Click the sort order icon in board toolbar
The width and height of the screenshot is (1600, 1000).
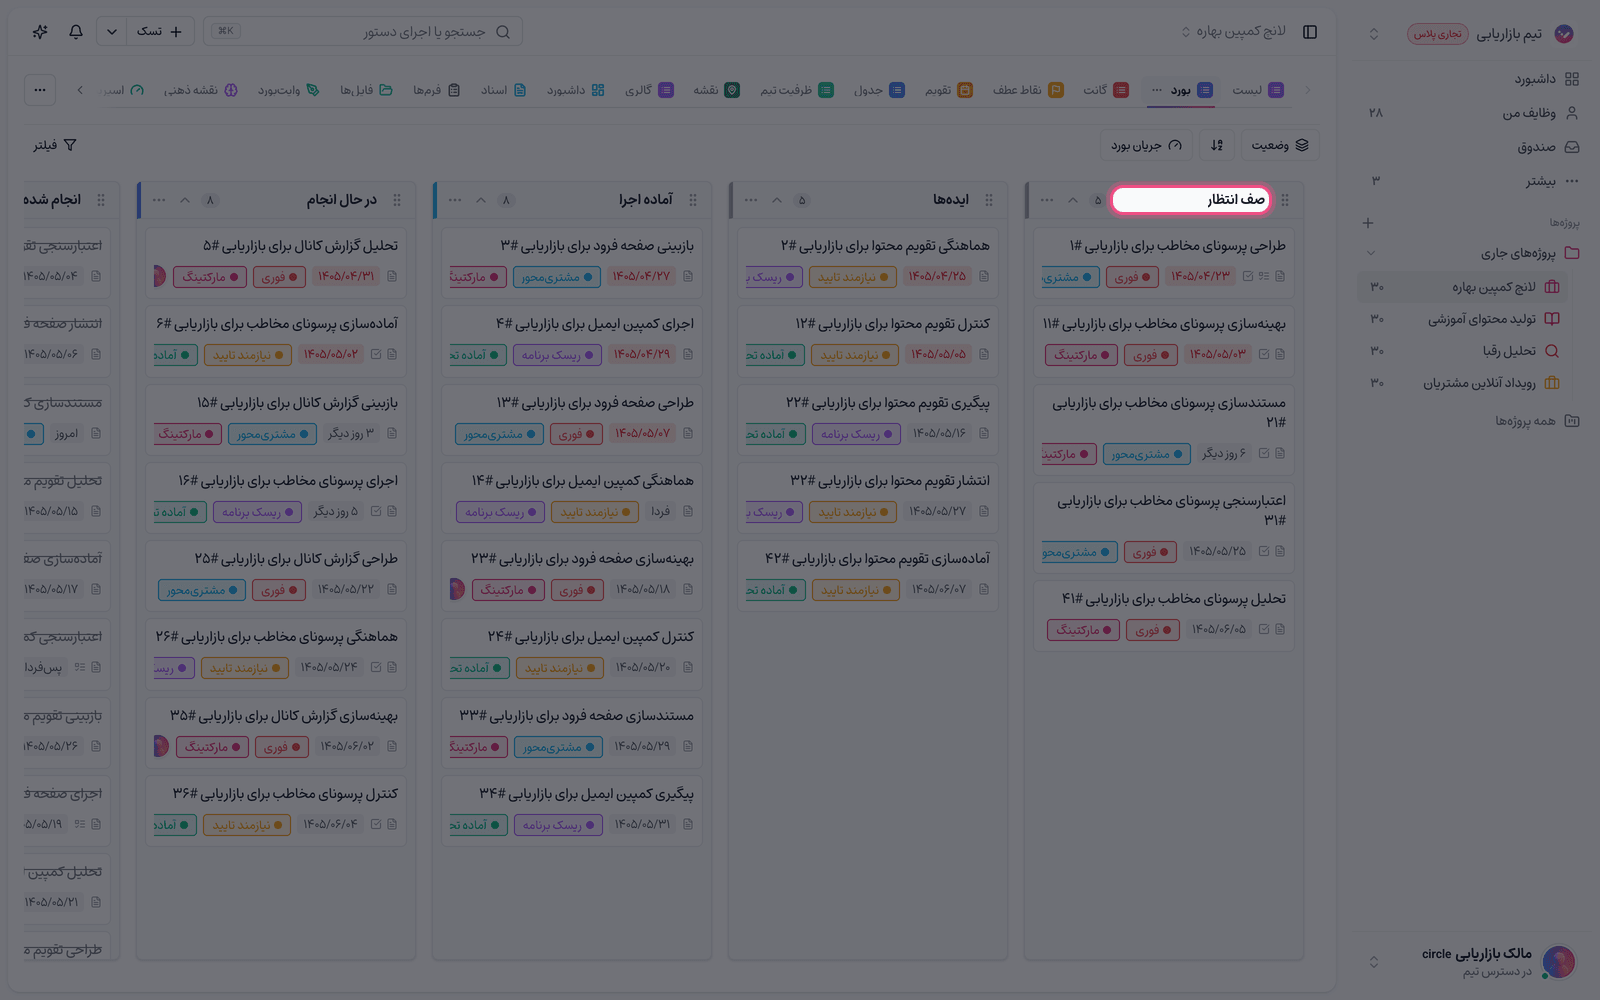[1217, 145]
